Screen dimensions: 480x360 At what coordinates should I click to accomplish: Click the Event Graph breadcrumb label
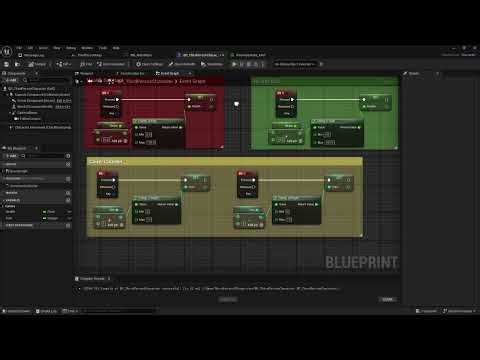tap(192, 81)
